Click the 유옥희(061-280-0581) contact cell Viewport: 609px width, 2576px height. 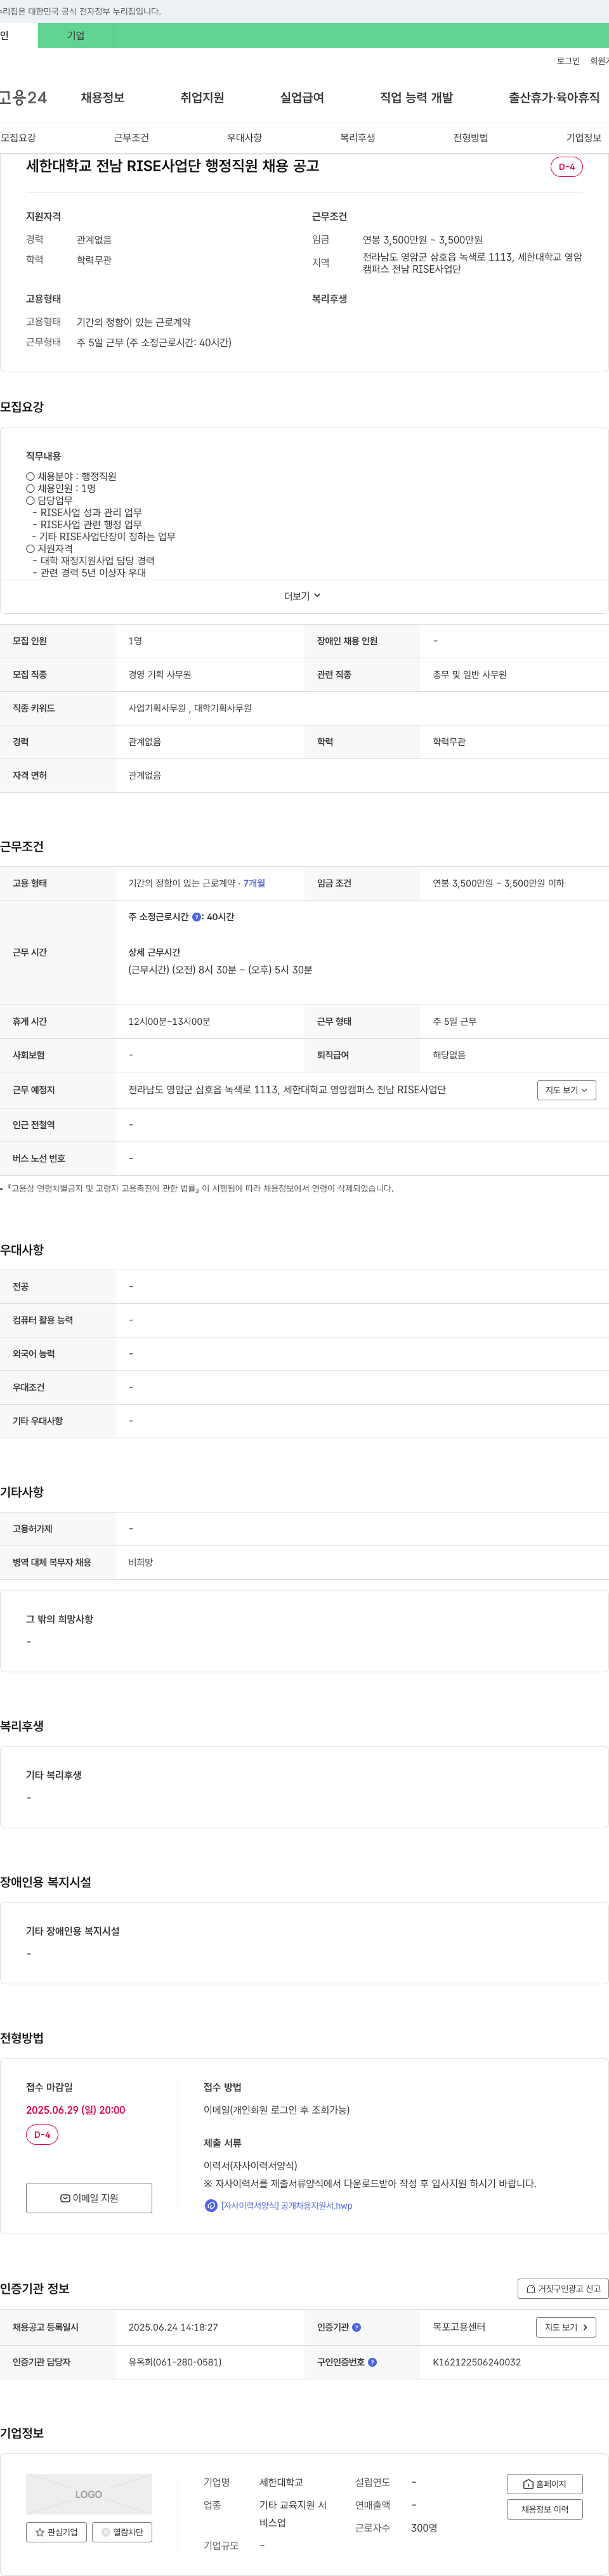click(x=175, y=2362)
